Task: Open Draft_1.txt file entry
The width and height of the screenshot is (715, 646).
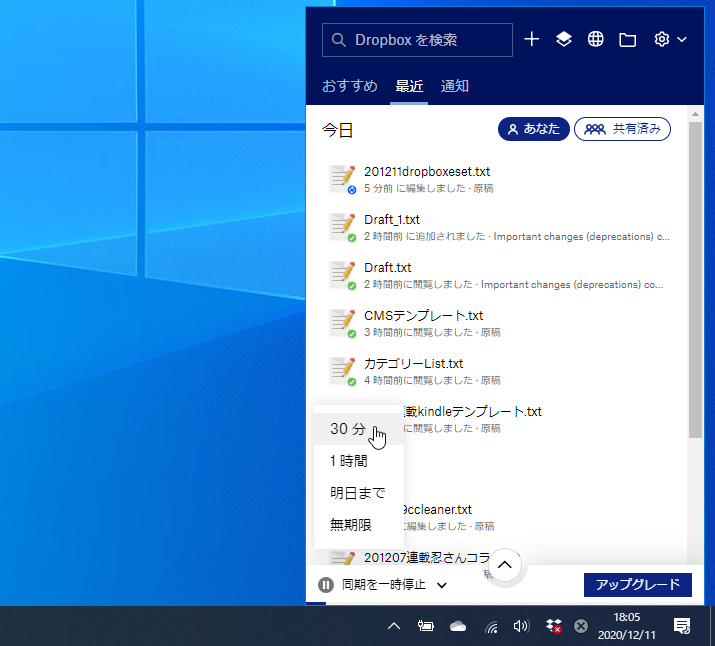Action: tap(499, 227)
